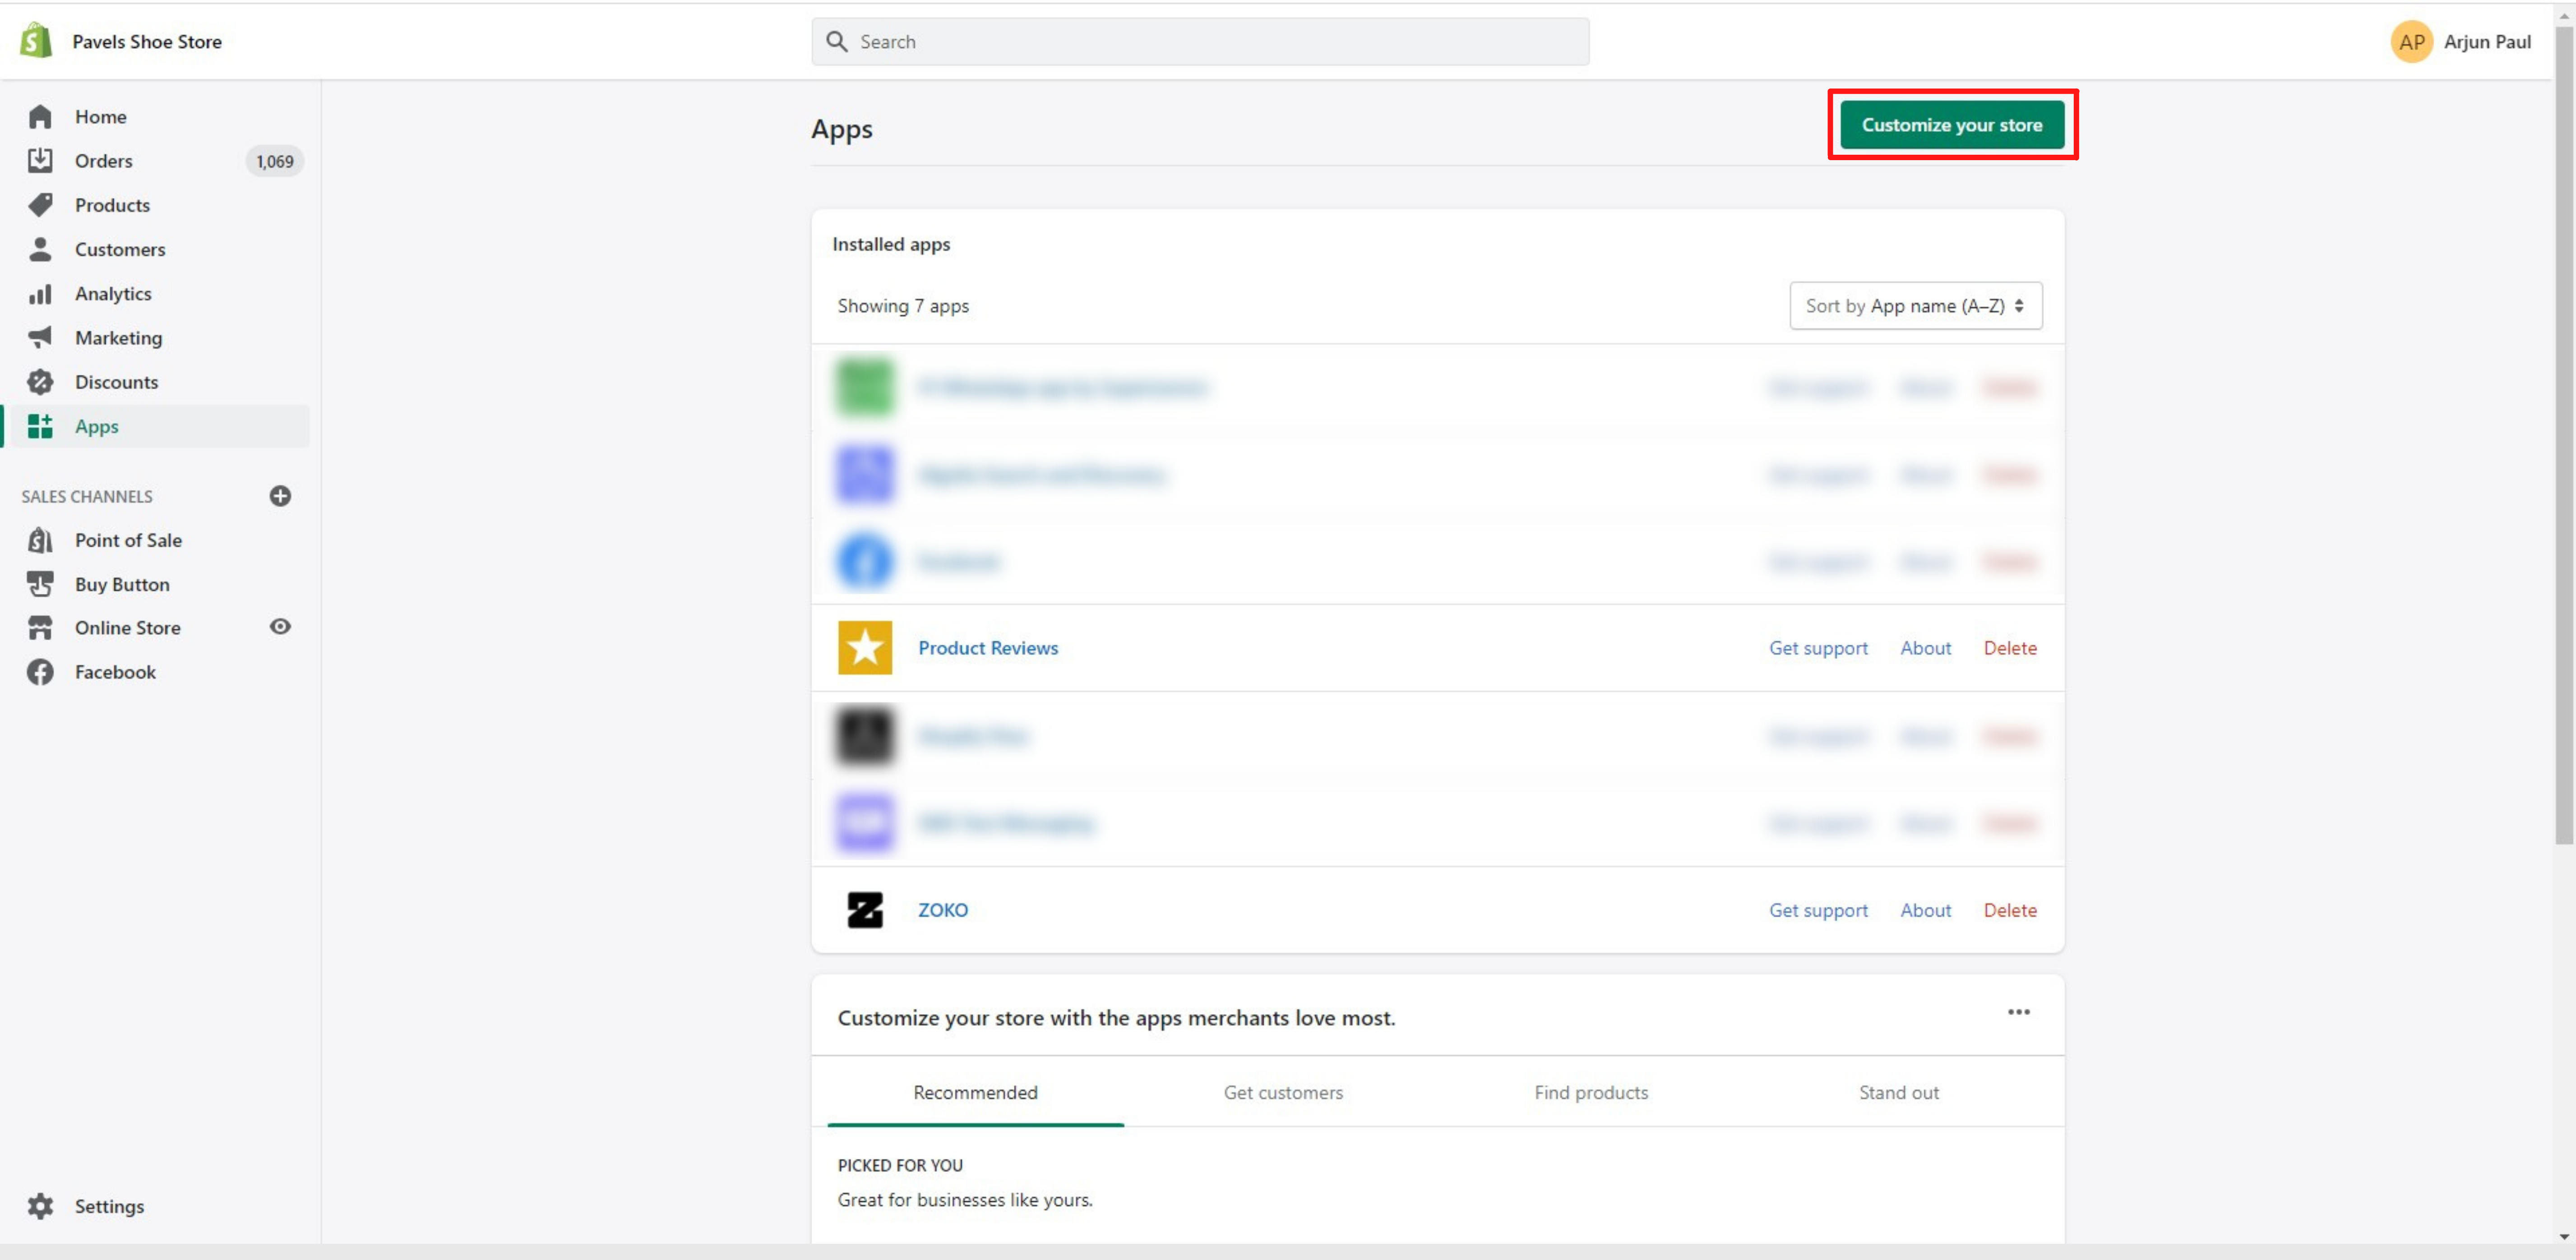
Task: Click the Customers person icon
Action: pos(40,249)
